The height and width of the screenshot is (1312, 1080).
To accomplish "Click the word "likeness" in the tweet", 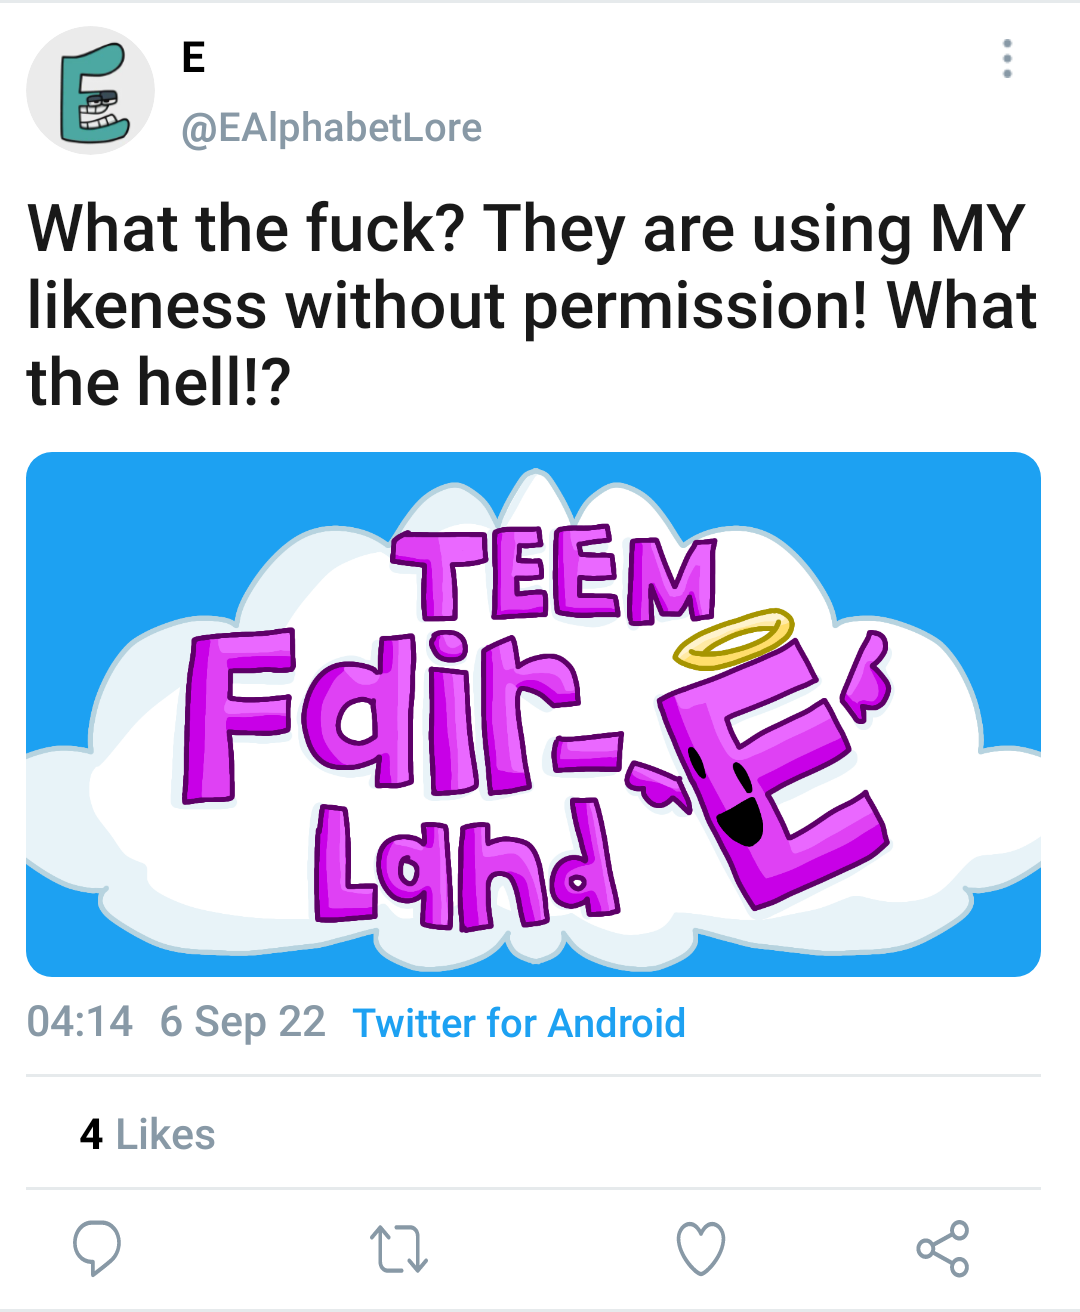I will pos(147,305).
